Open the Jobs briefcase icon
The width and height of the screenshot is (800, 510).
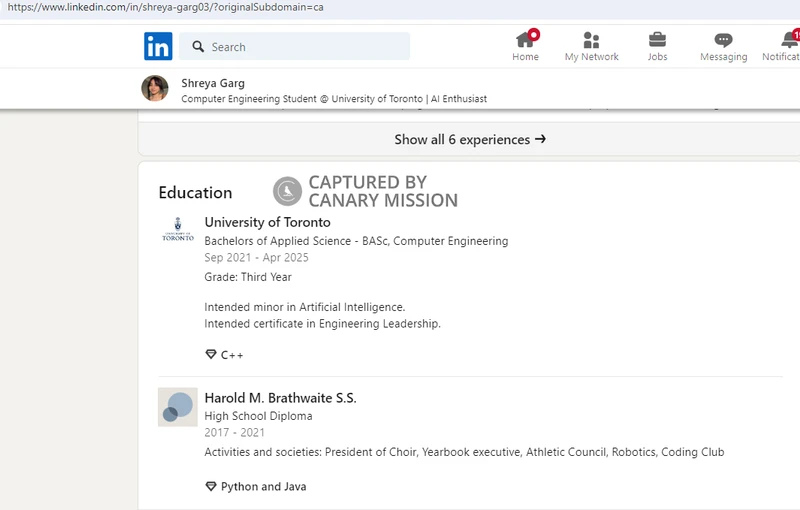pyautogui.click(x=657, y=40)
